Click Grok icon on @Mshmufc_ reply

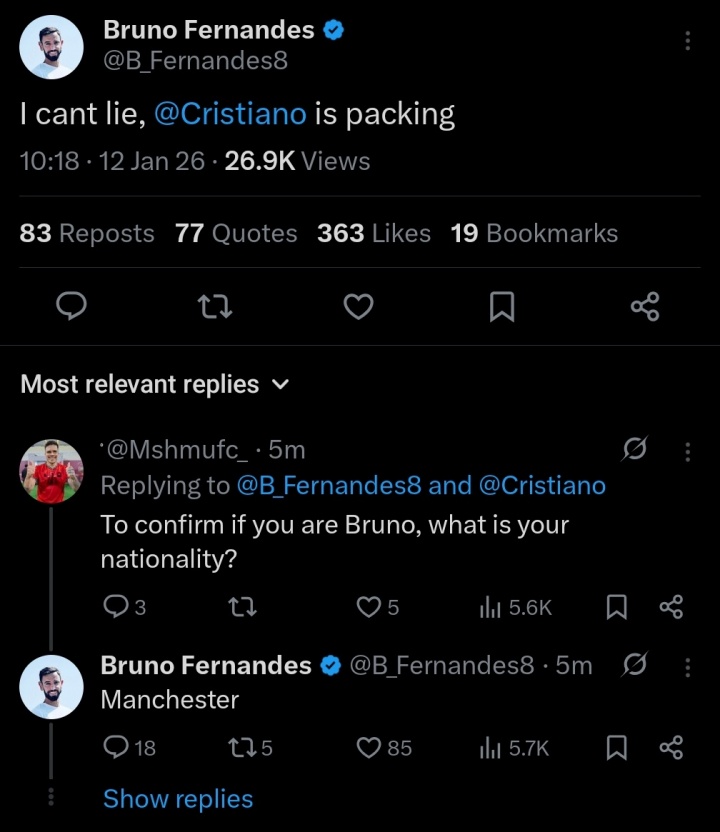tap(633, 452)
